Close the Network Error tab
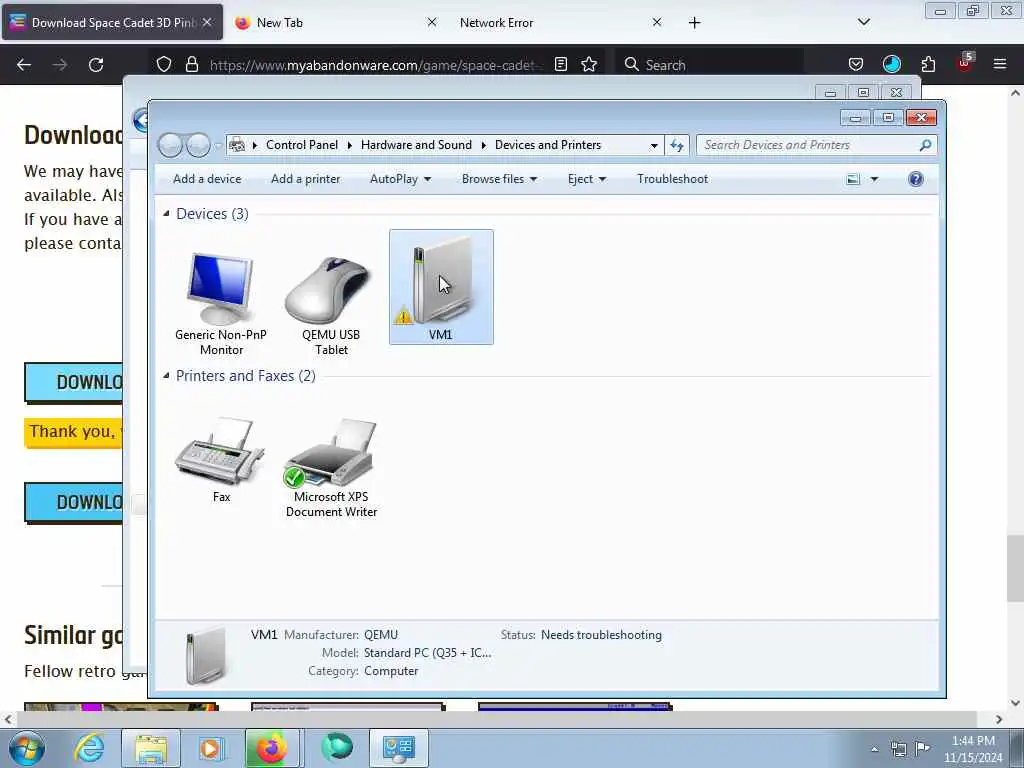This screenshot has width=1024, height=768. click(x=656, y=22)
